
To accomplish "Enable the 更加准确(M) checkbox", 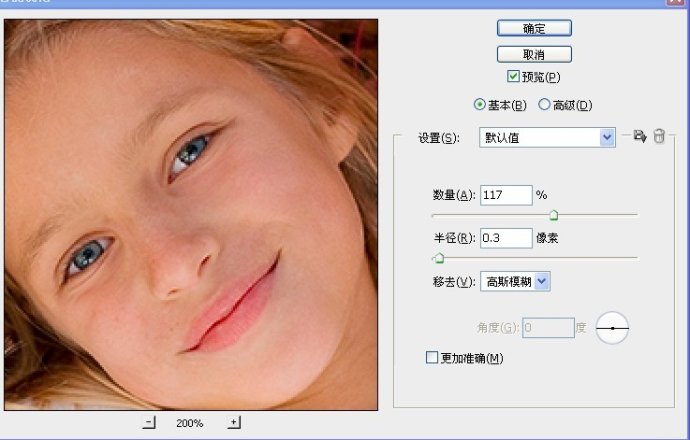I will pos(432,357).
